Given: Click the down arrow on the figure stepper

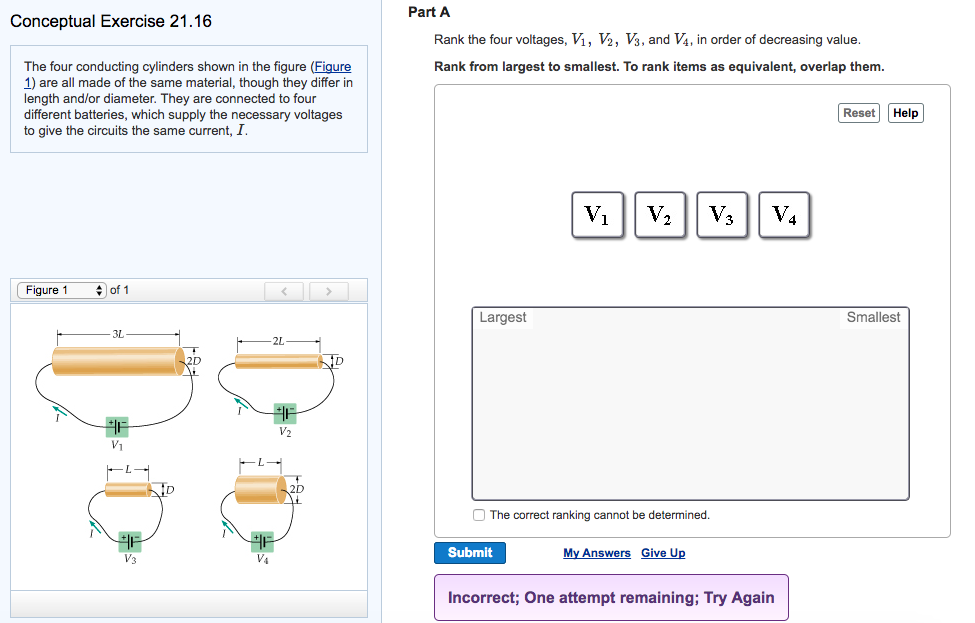Looking at the screenshot, I should point(99,292).
